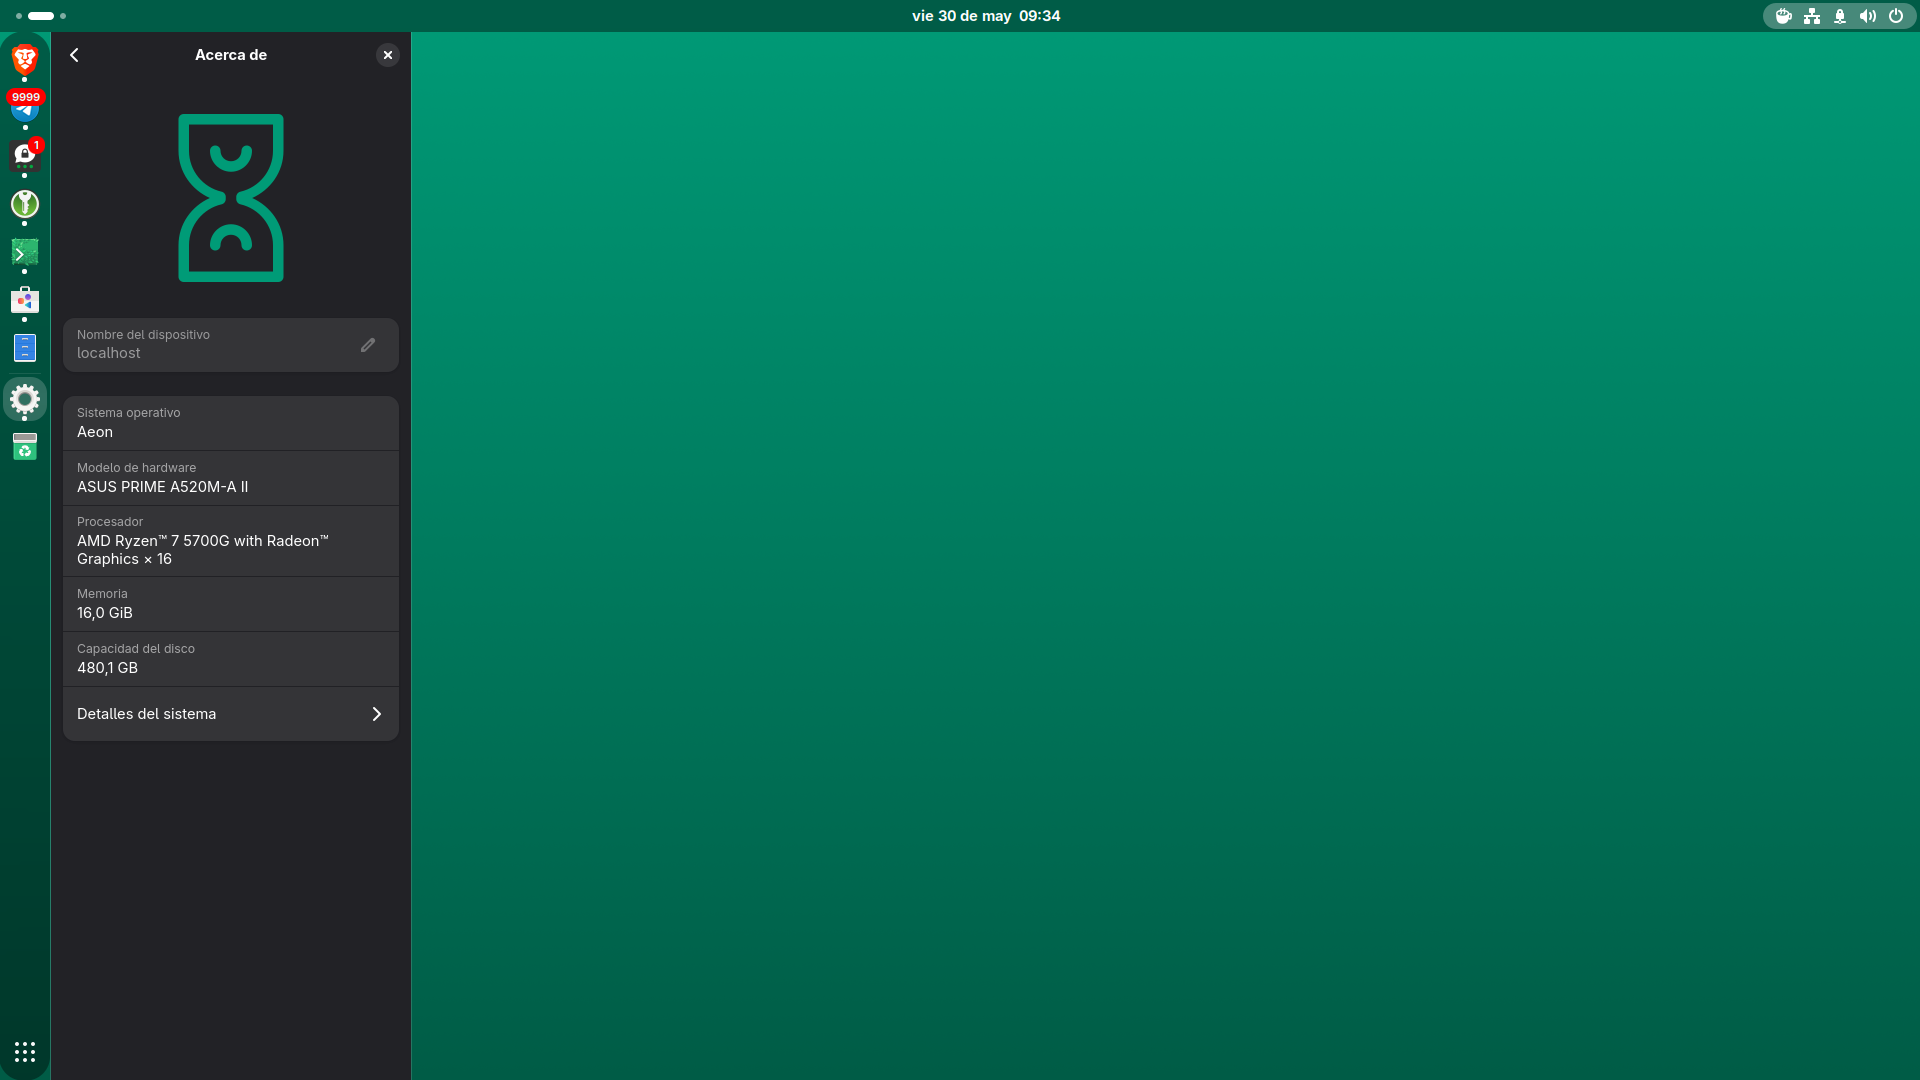Click the workspace indicator in top bar
Viewport: 1920px width, 1080px height.
pos(41,16)
